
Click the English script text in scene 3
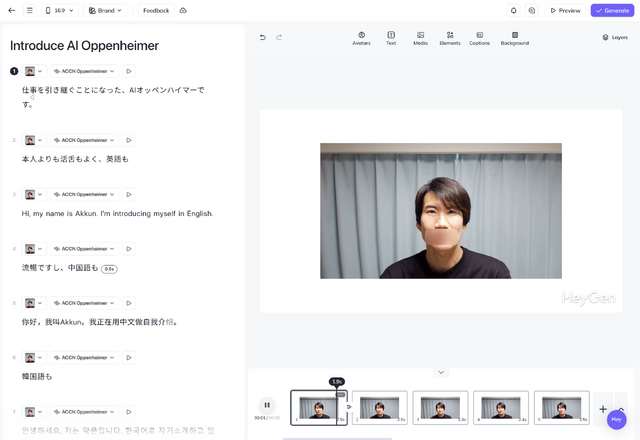118,213
